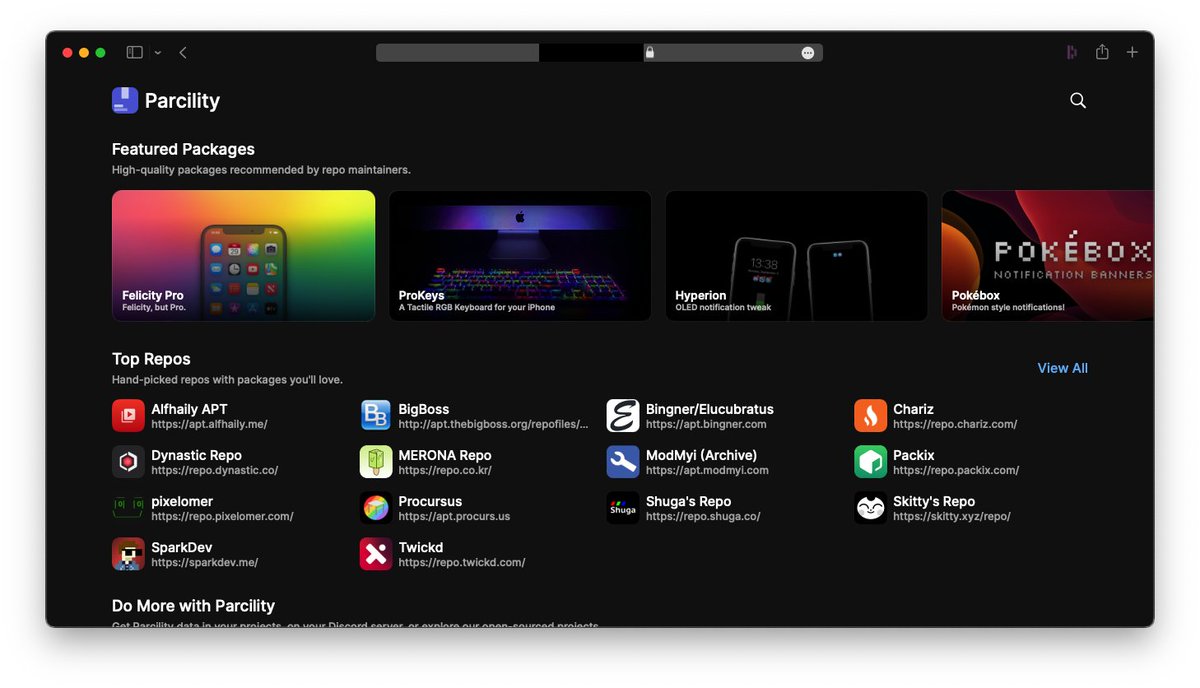This screenshot has height=688, width=1200.
Task: Click the Alfhaily APT repo icon
Action: pyautogui.click(x=128, y=416)
